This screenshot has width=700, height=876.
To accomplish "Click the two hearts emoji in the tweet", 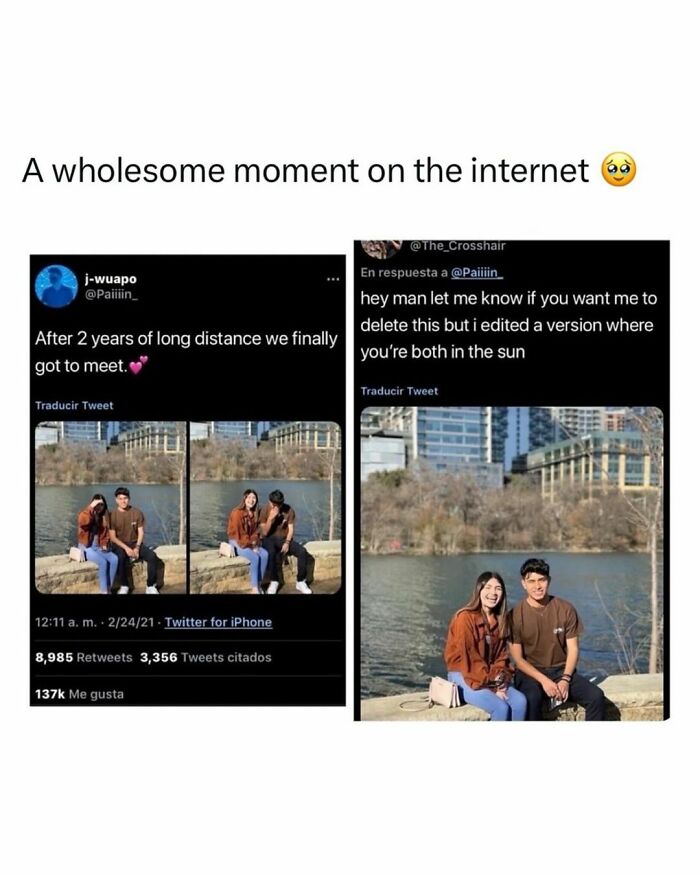I will pyautogui.click(x=139, y=365).
